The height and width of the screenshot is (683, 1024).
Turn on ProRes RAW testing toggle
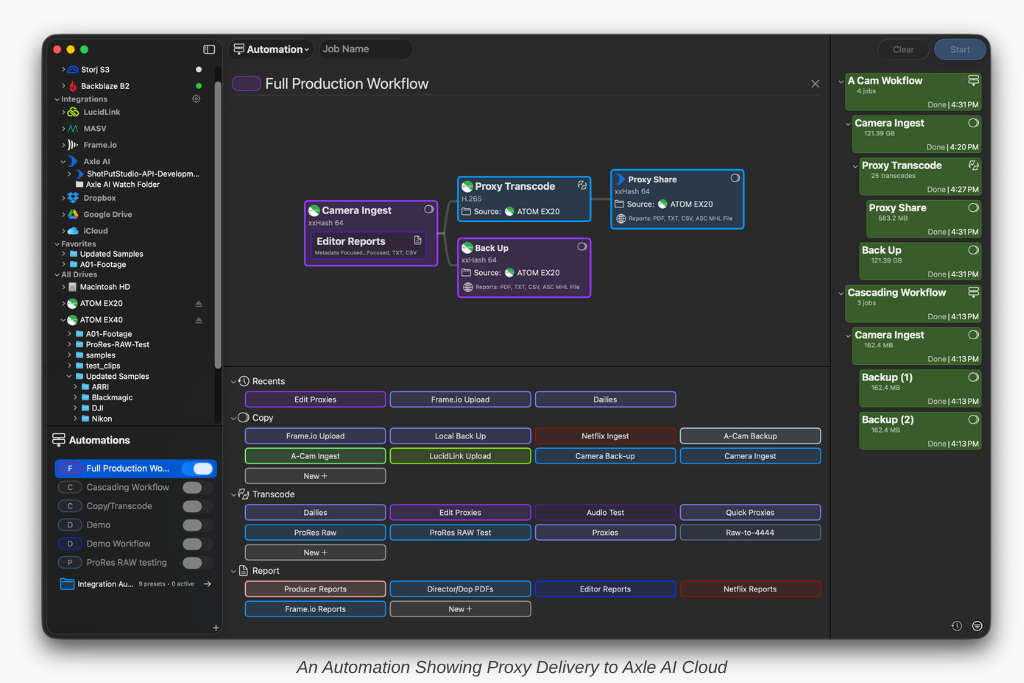click(x=192, y=563)
